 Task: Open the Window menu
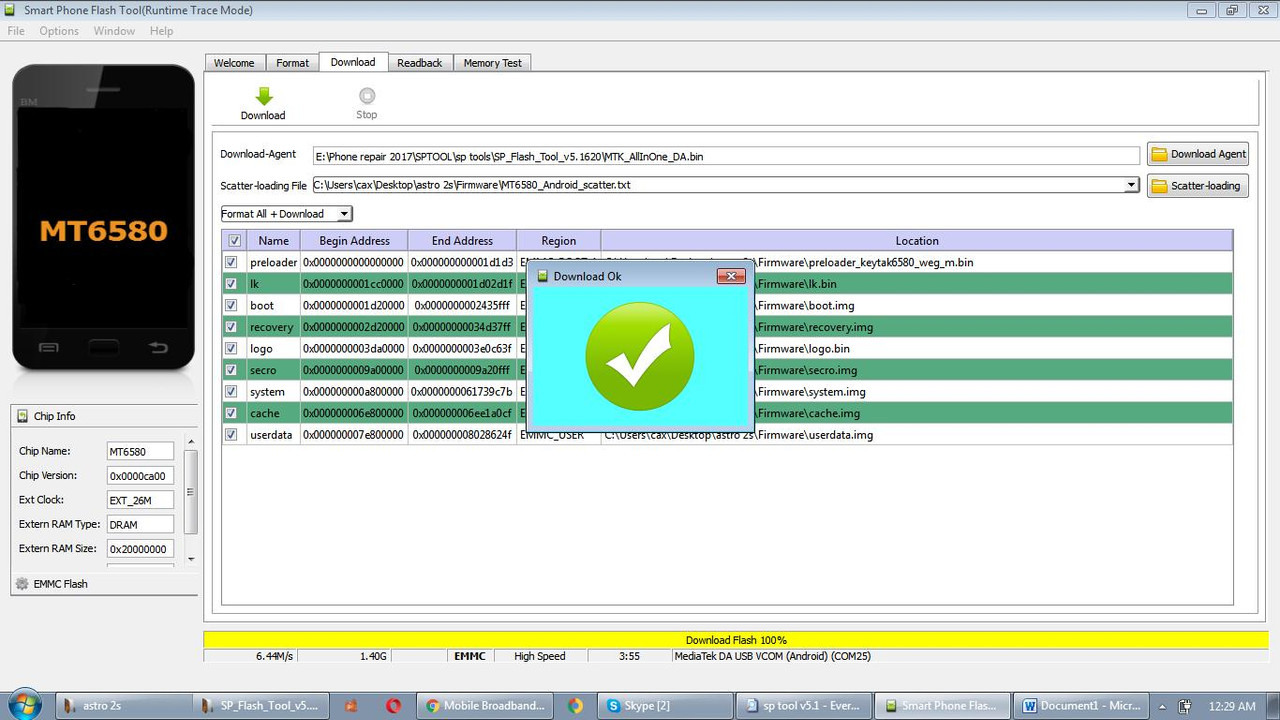pos(114,31)
